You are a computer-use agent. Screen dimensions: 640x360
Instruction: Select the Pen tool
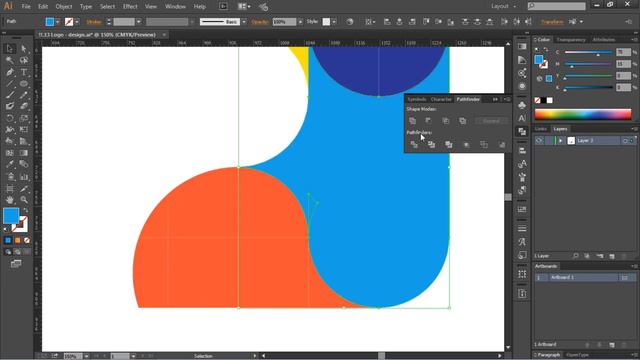[x=9, y=72]
